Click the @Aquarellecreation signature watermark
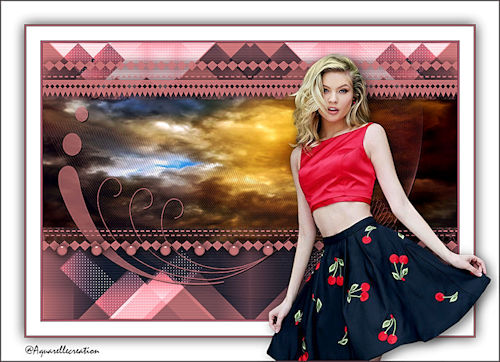The height and width of the screenshot is (362, 500). pyautogui.click(x=62, y=350)
